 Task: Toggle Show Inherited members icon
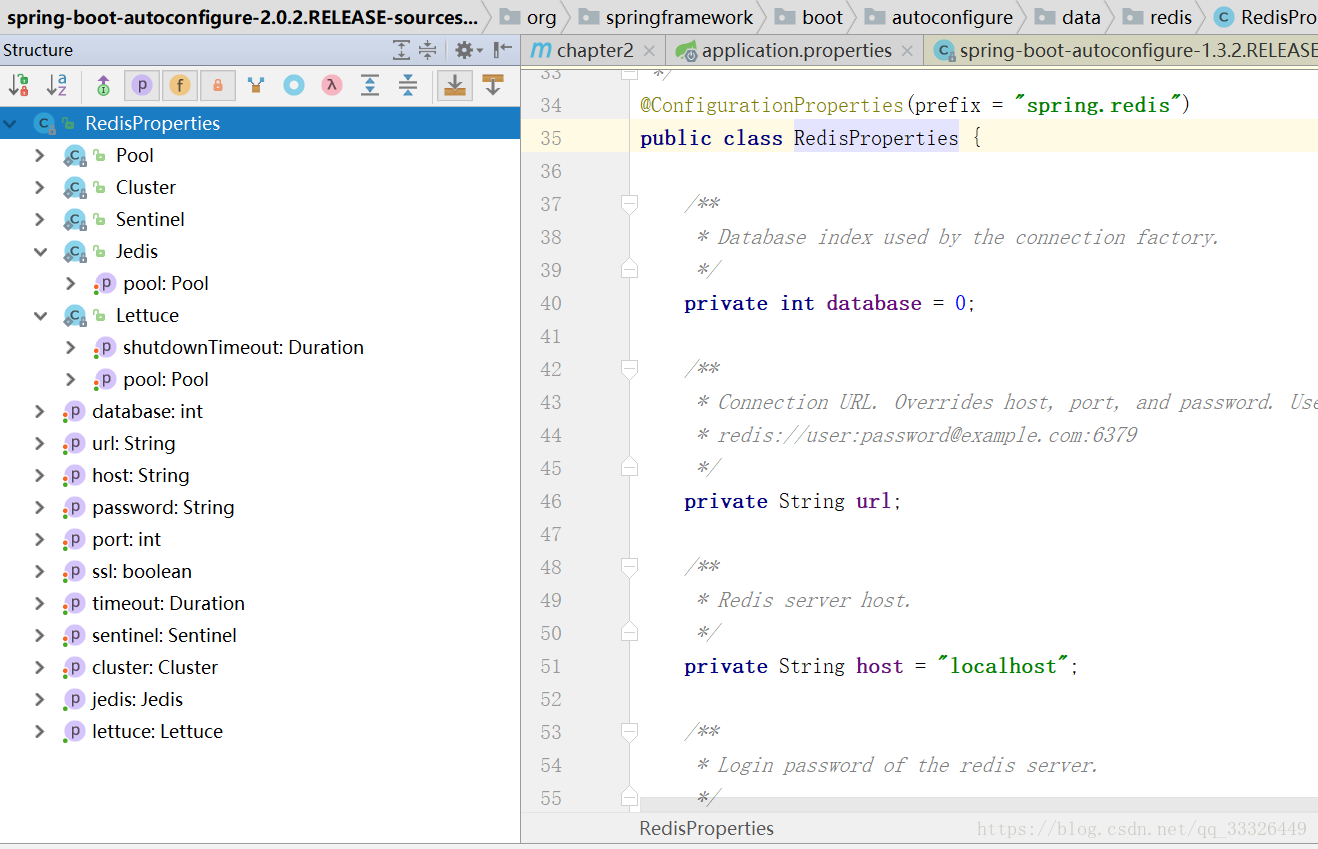pos(101,86)
